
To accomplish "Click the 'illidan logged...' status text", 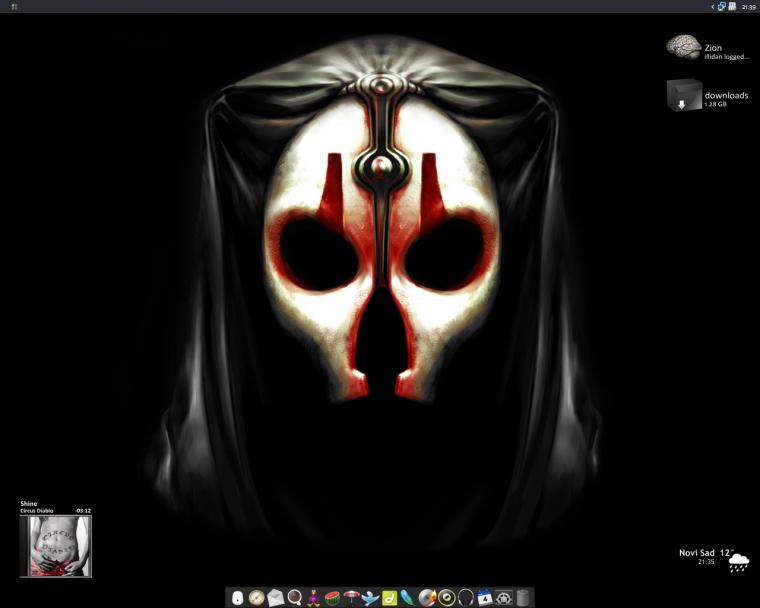I will coord(727,57).
